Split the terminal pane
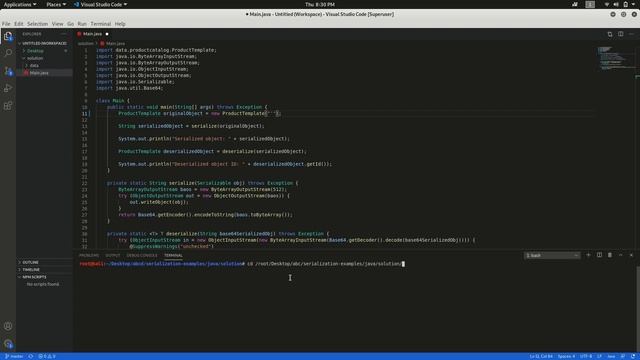 click(x=599, y=255)
